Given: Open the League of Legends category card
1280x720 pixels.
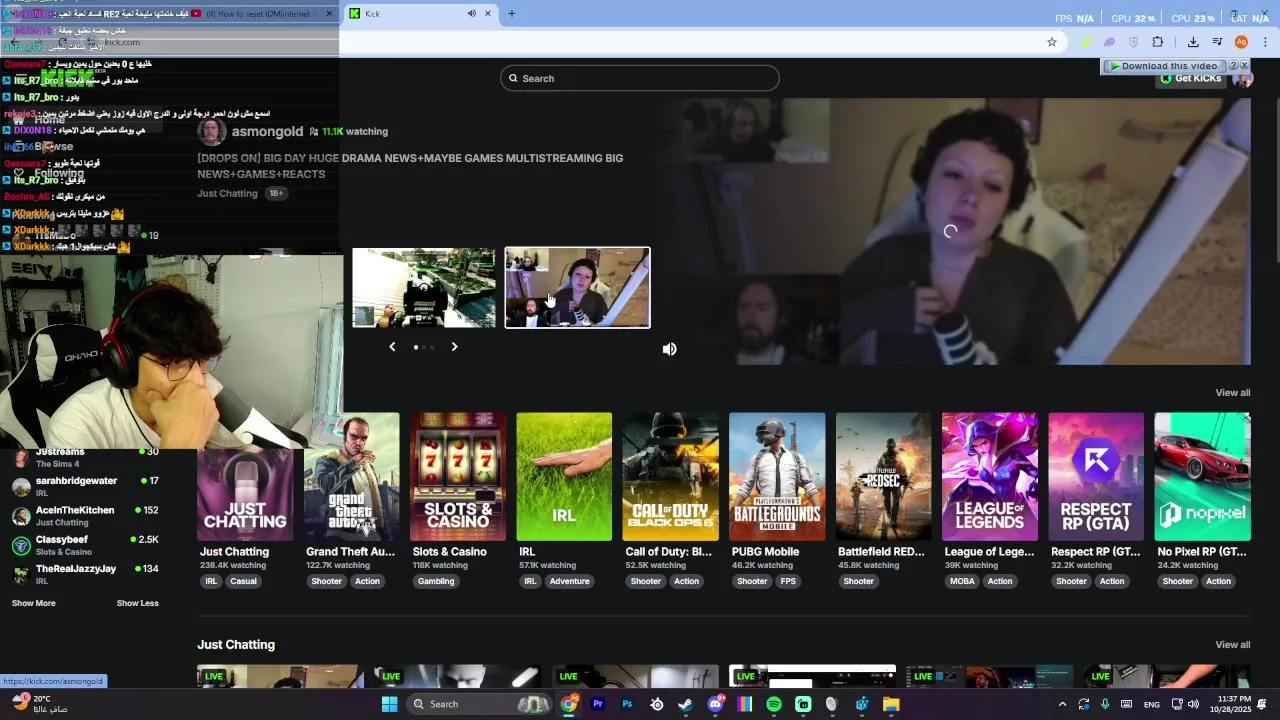Looking at the screenshot, I should pos(990,477).
